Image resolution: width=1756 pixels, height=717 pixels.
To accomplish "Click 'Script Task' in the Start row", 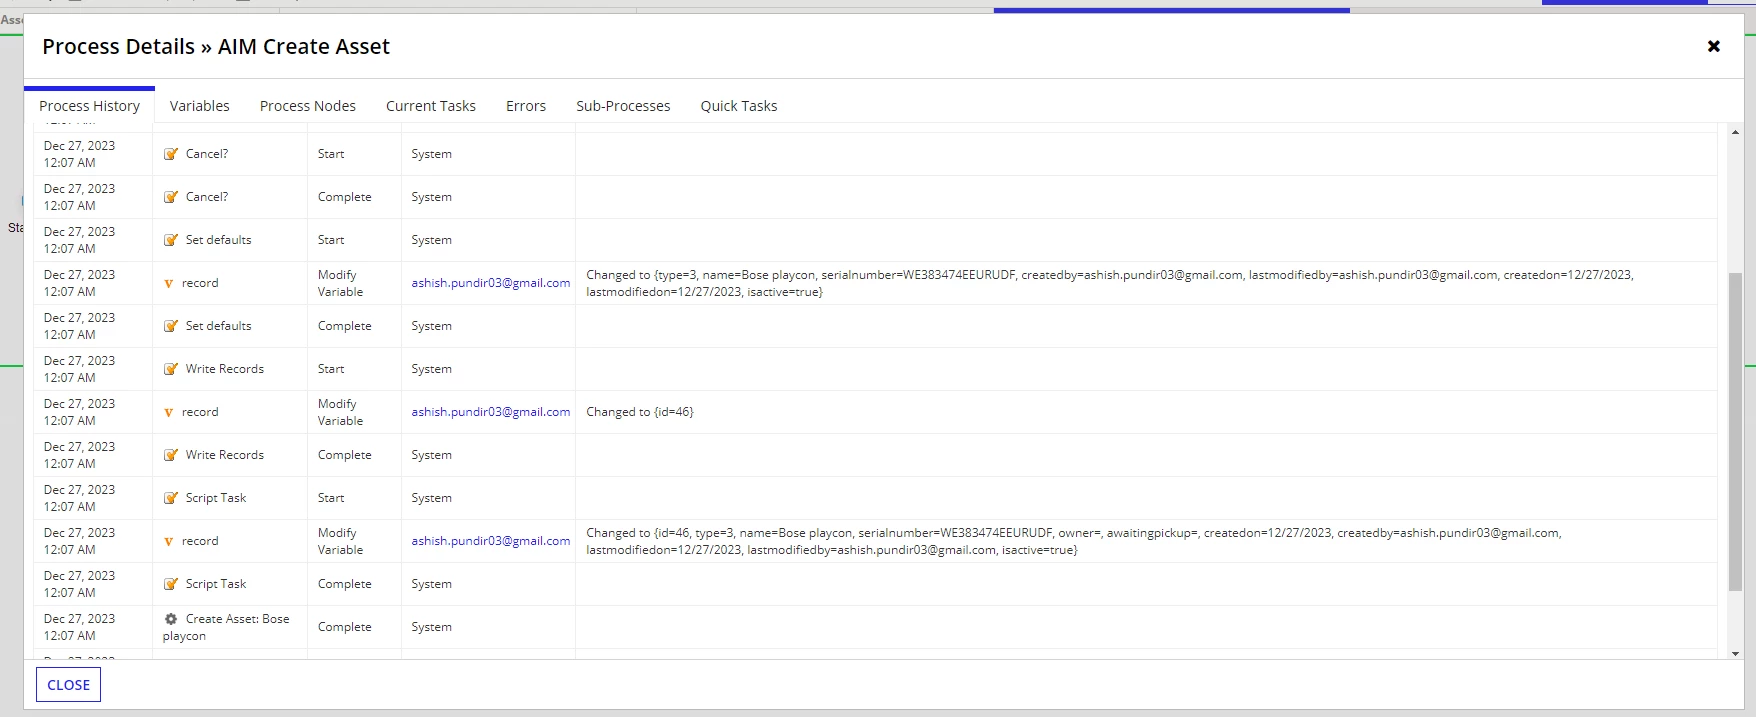I will pyautogui.click(x=216, y=498).
